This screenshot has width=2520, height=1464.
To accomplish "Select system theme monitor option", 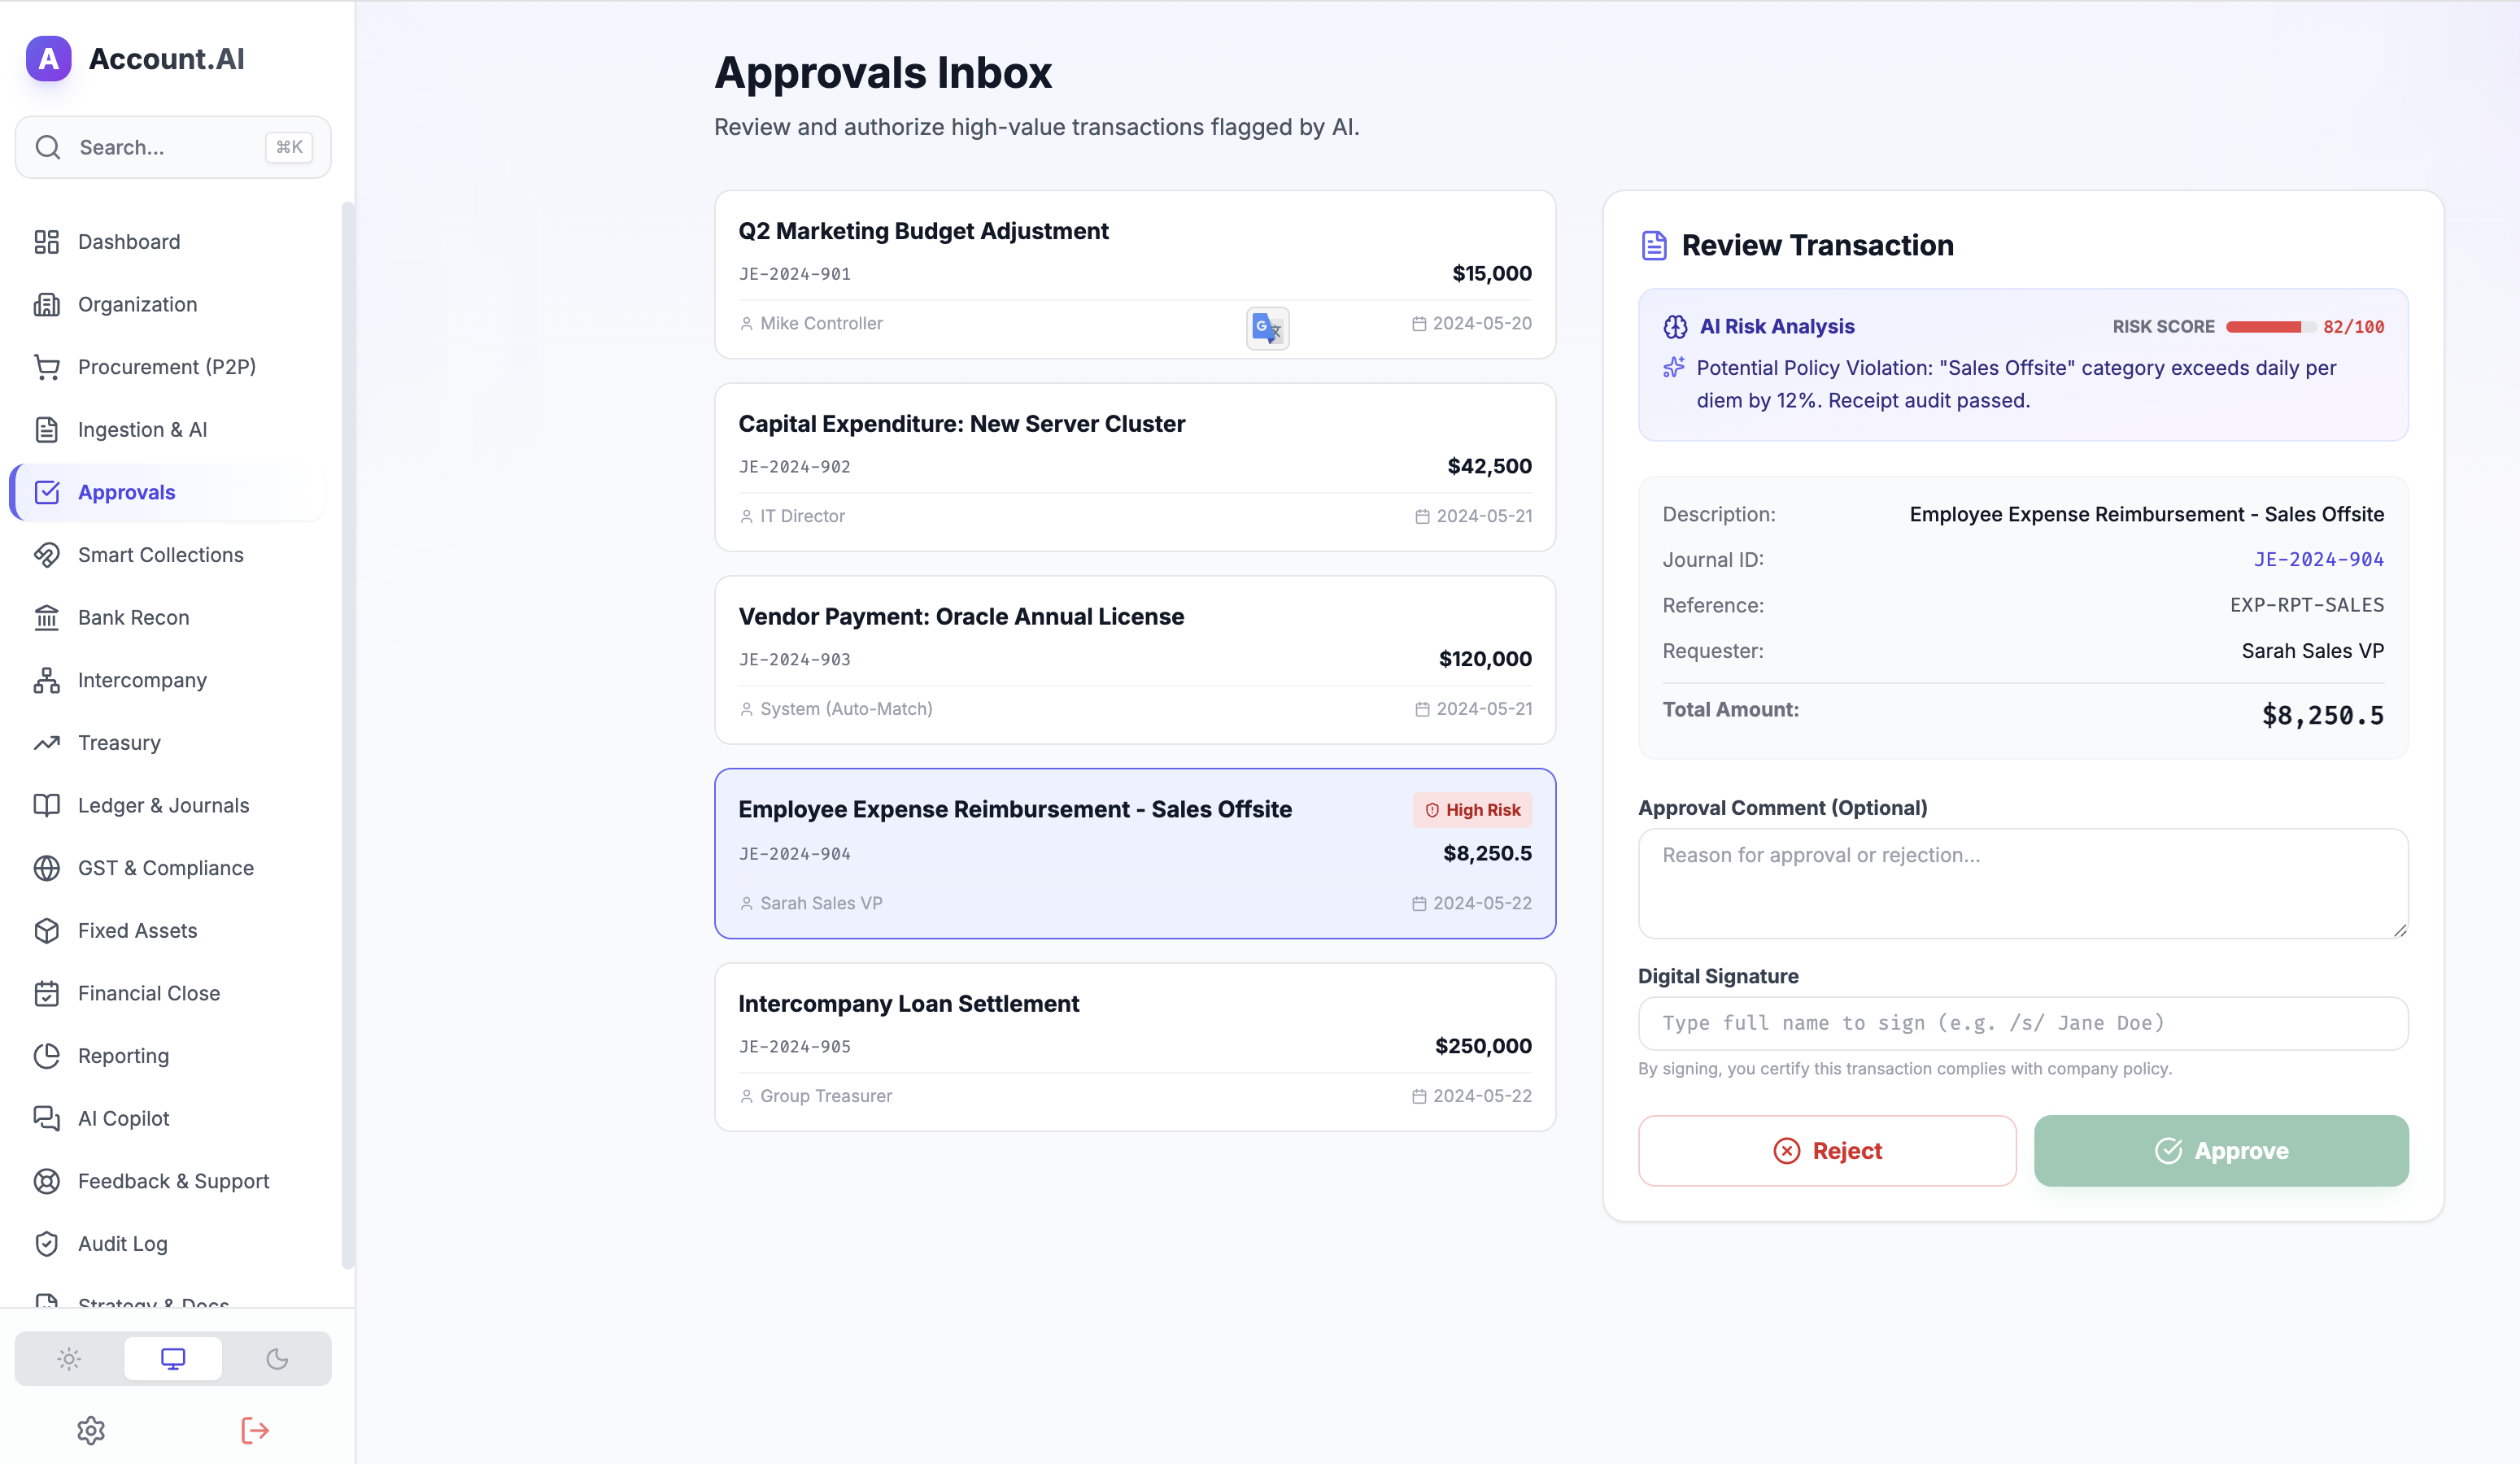I will 173,1358.
